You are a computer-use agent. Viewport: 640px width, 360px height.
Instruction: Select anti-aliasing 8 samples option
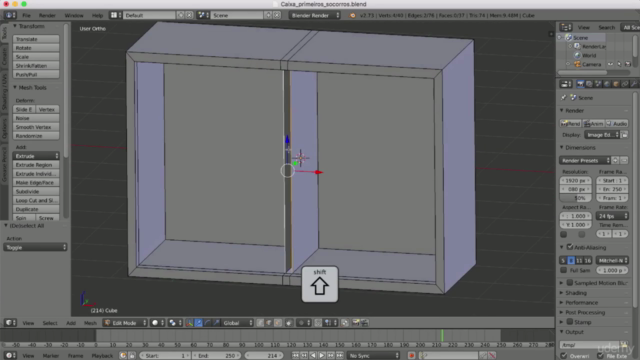click(571, 260)
